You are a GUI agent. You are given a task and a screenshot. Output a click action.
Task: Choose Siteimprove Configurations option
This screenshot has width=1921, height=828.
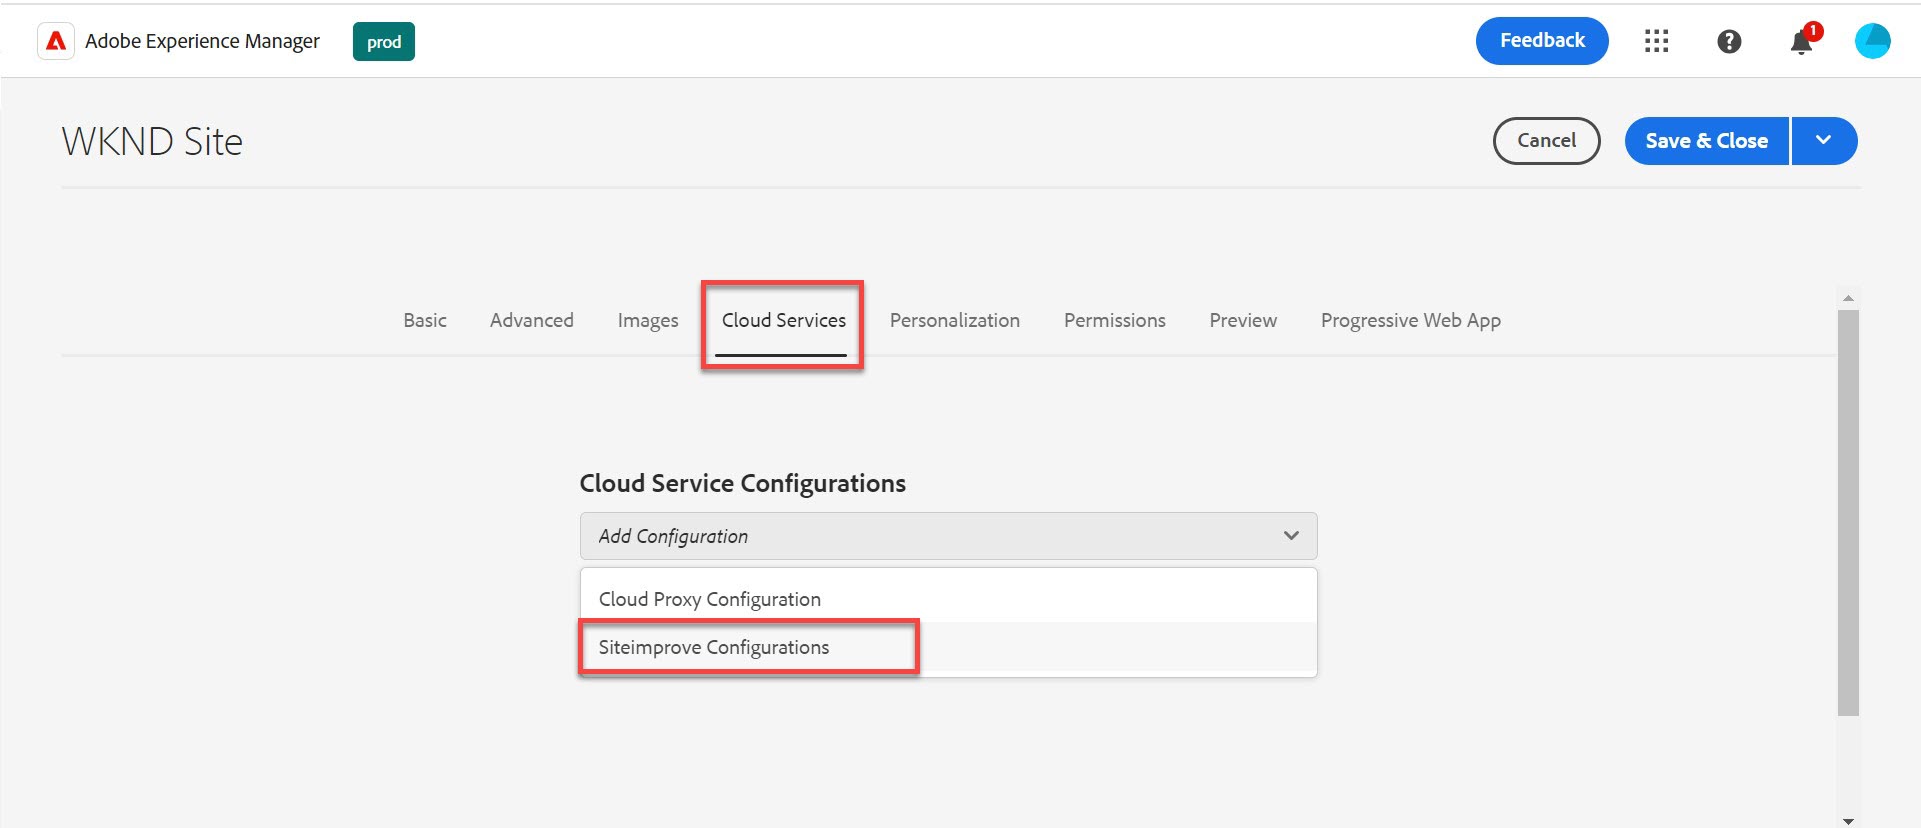948,647
